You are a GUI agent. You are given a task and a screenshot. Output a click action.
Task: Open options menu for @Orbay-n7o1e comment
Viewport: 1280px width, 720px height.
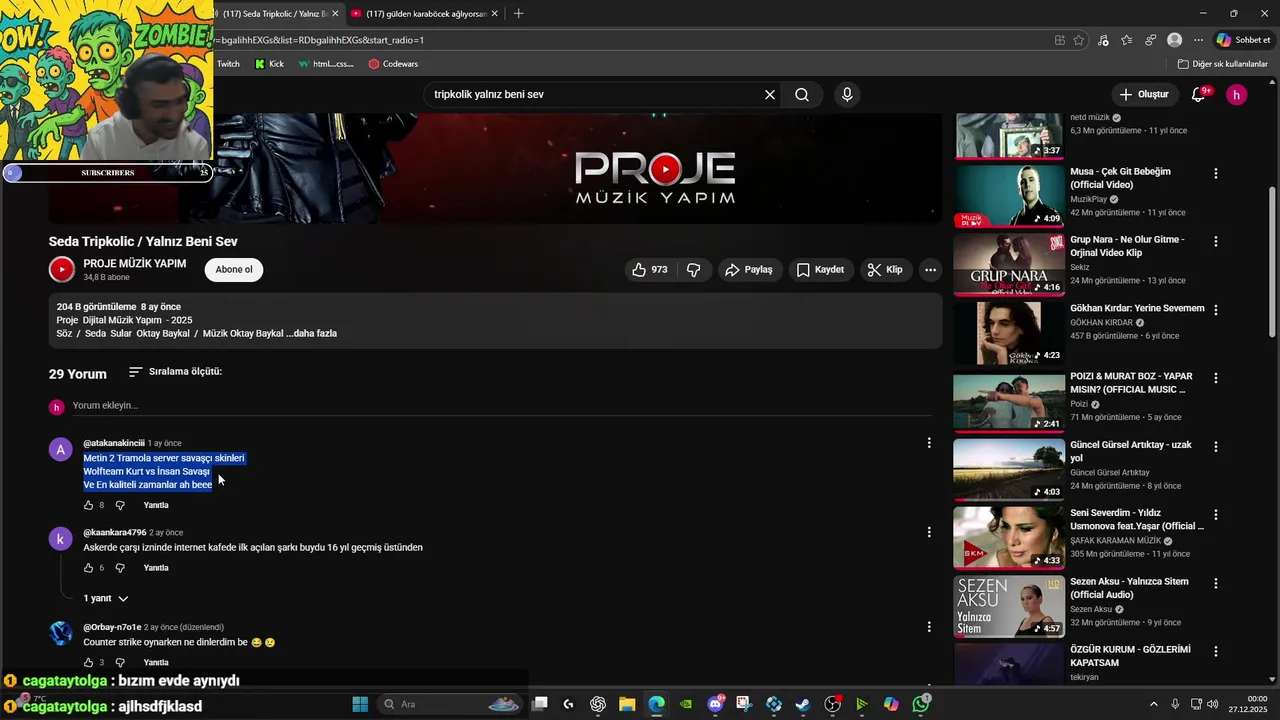pos(928,627)
